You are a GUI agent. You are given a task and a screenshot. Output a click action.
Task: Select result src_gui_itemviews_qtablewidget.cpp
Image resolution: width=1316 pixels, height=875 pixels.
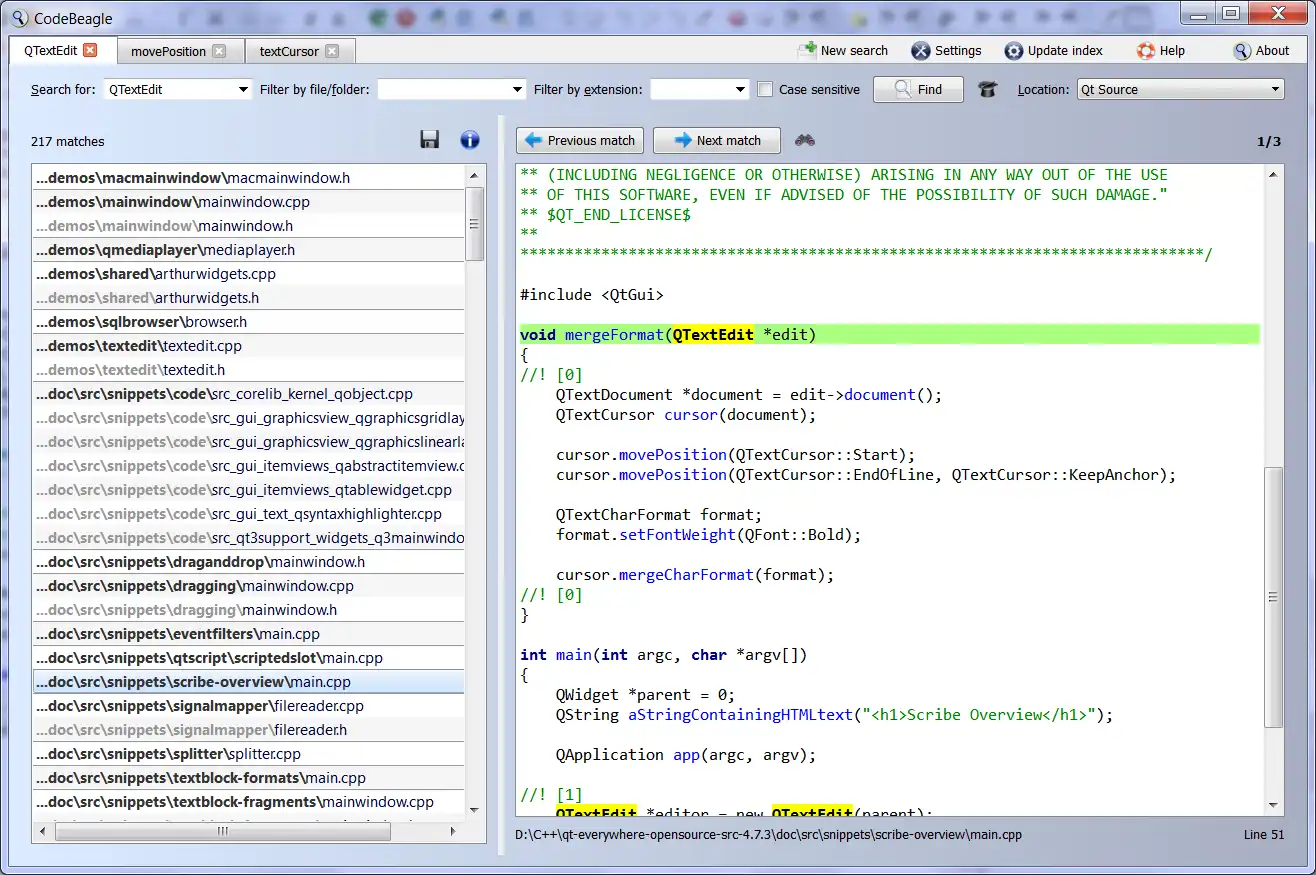point(249,490)
